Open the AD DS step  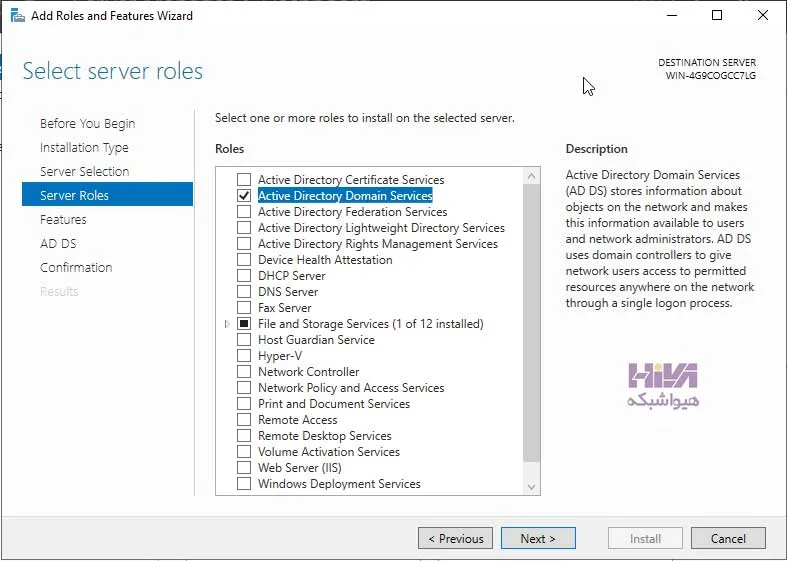[x=58, y=244]
